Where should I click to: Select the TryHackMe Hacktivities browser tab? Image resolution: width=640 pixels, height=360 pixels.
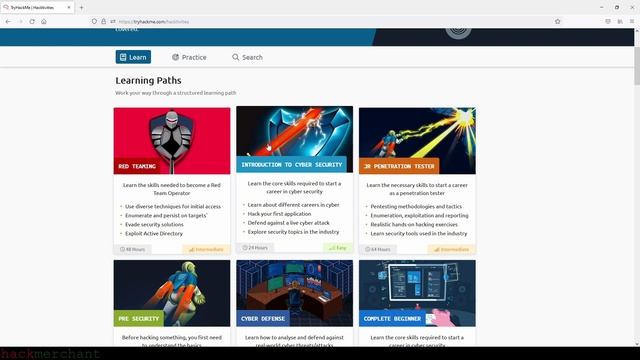tap(37, 7)
